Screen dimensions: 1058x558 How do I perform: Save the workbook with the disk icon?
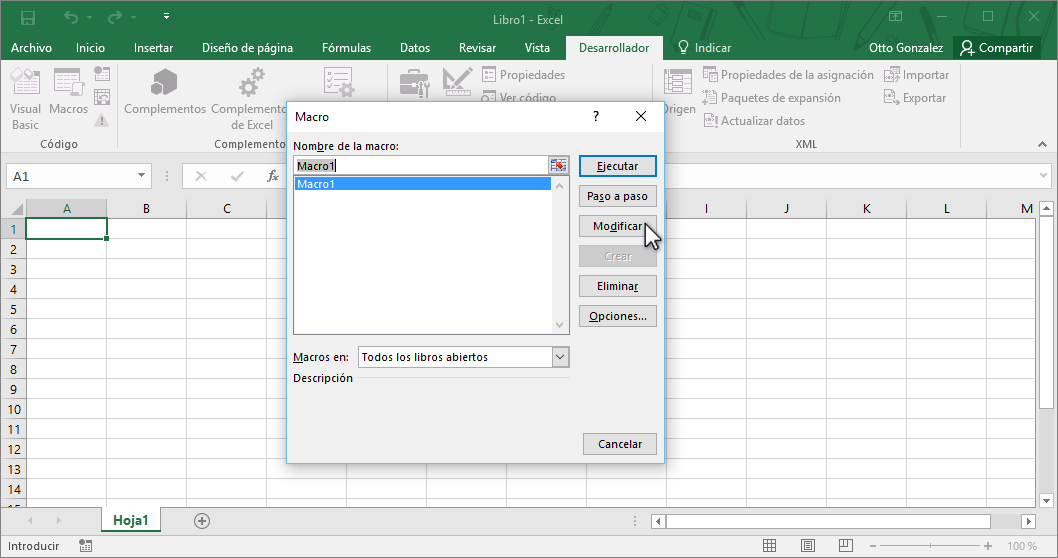[28, 18]
